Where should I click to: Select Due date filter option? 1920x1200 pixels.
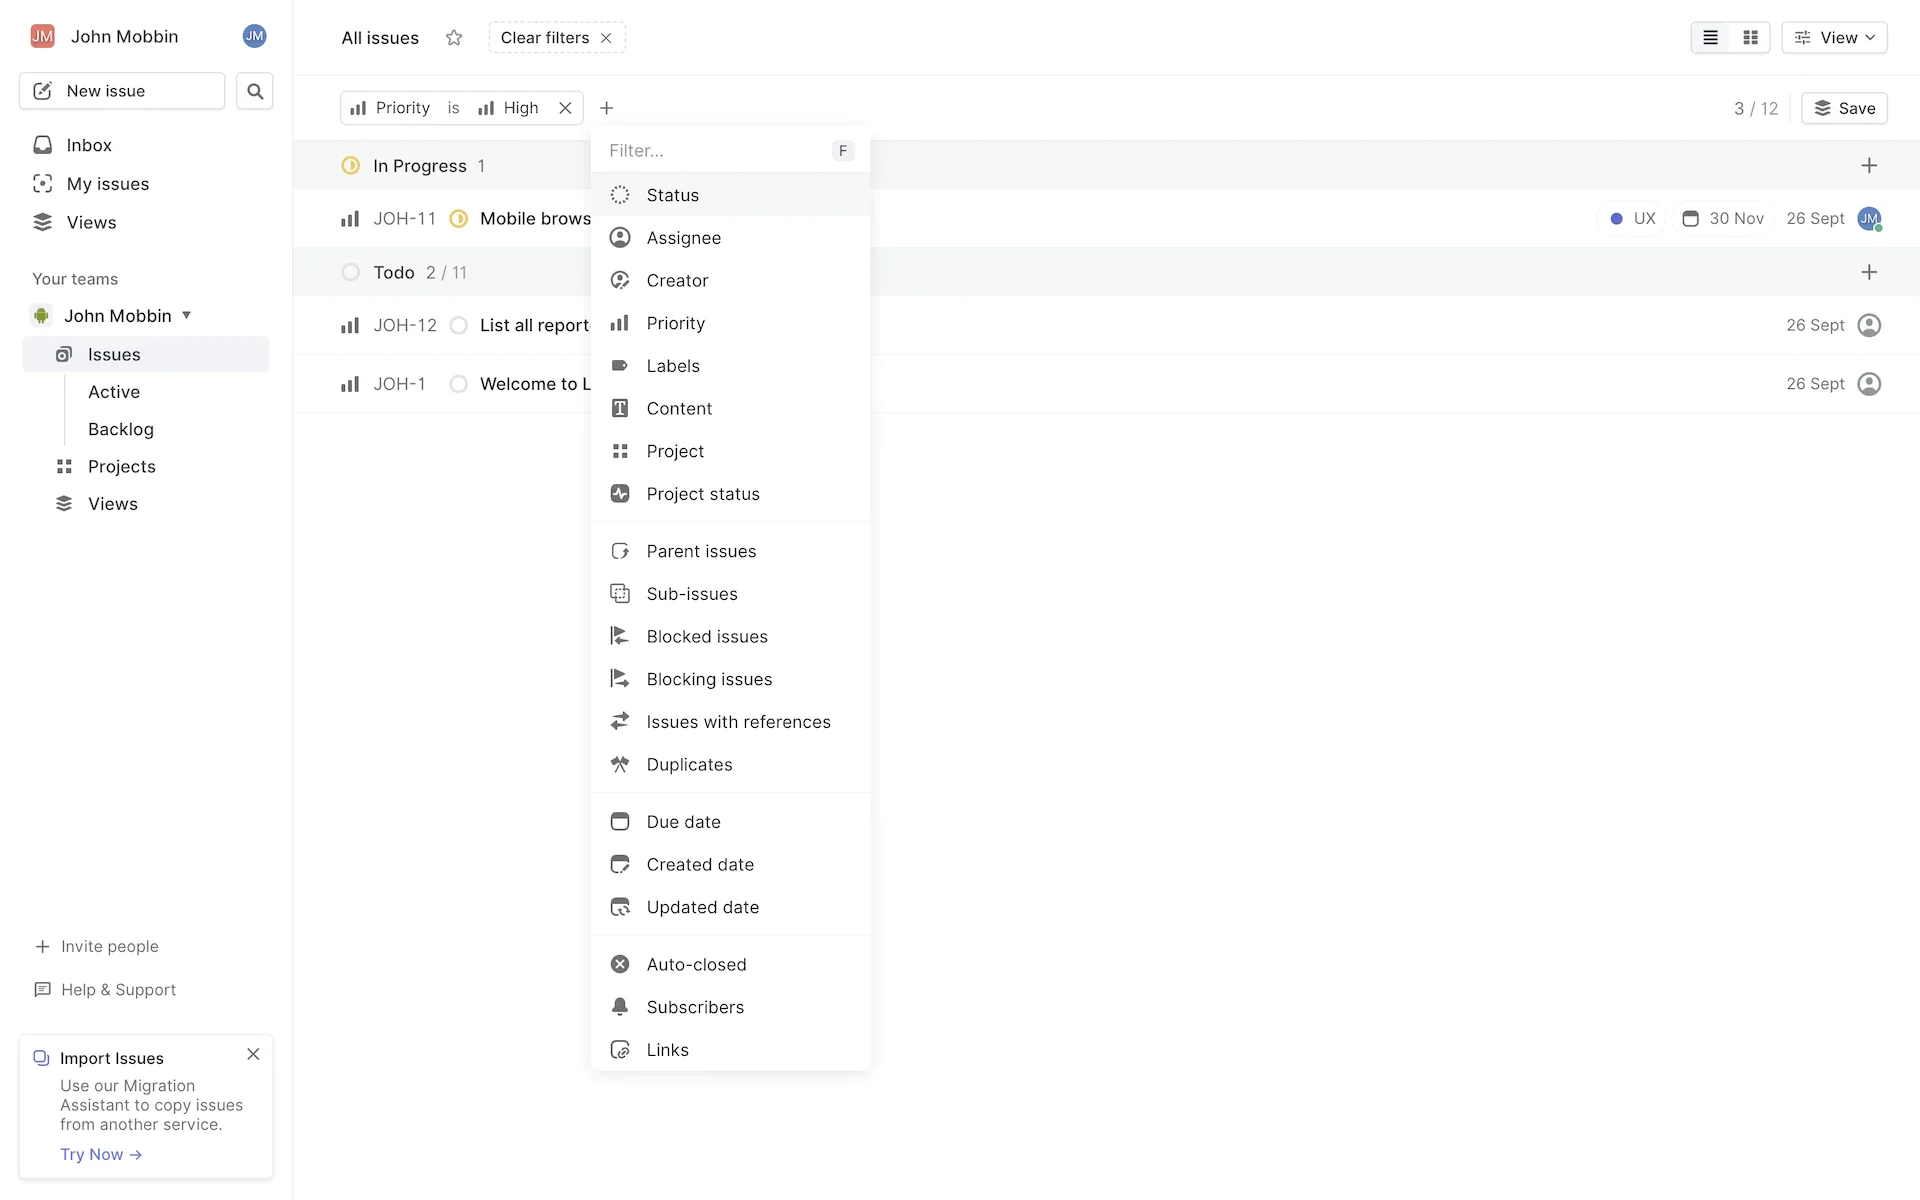pos(683,822)
